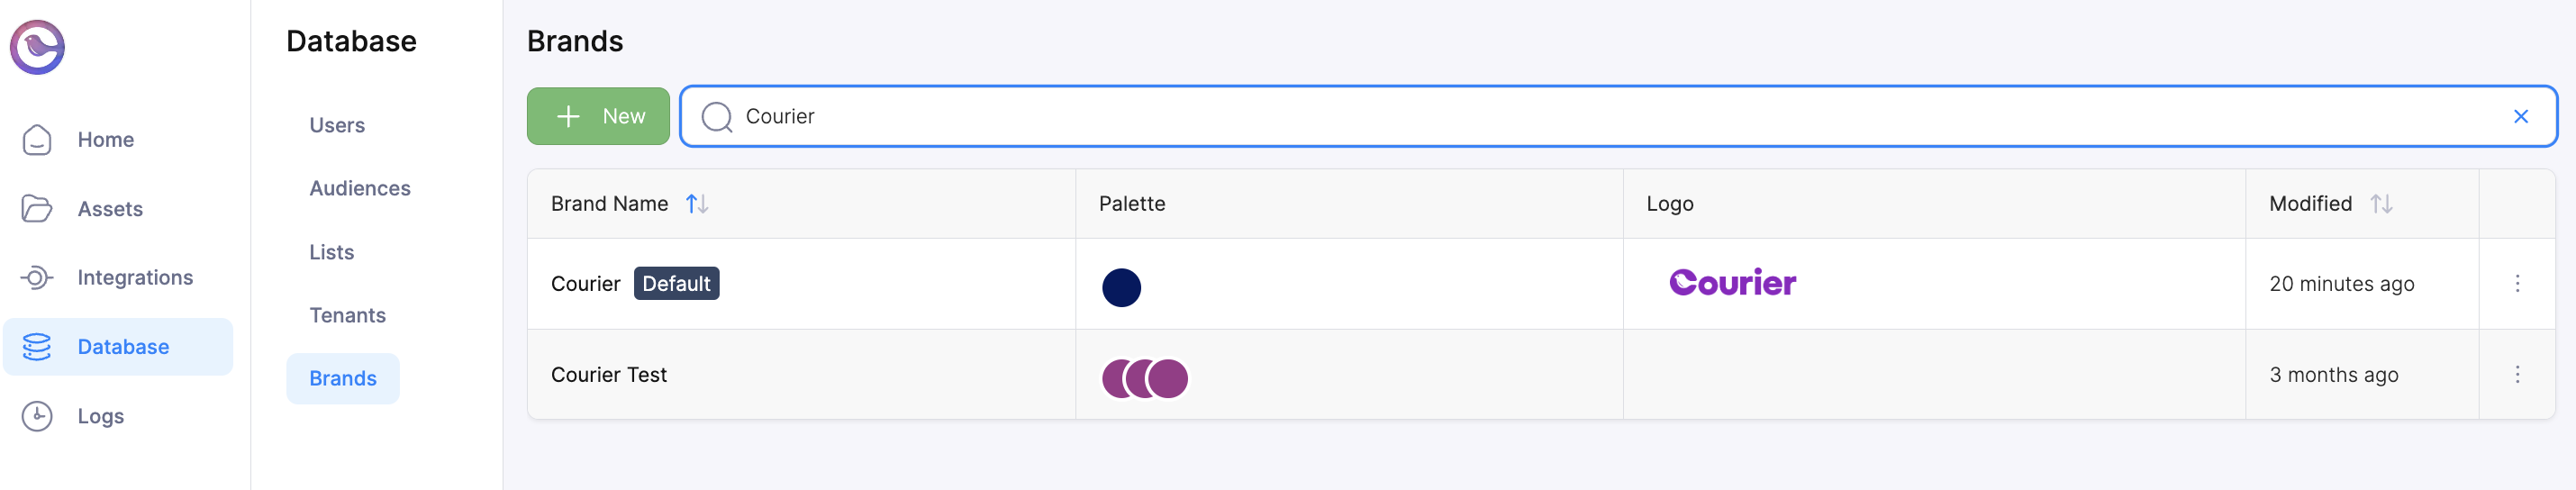
Task: Create a New brand
Action: 598,117
